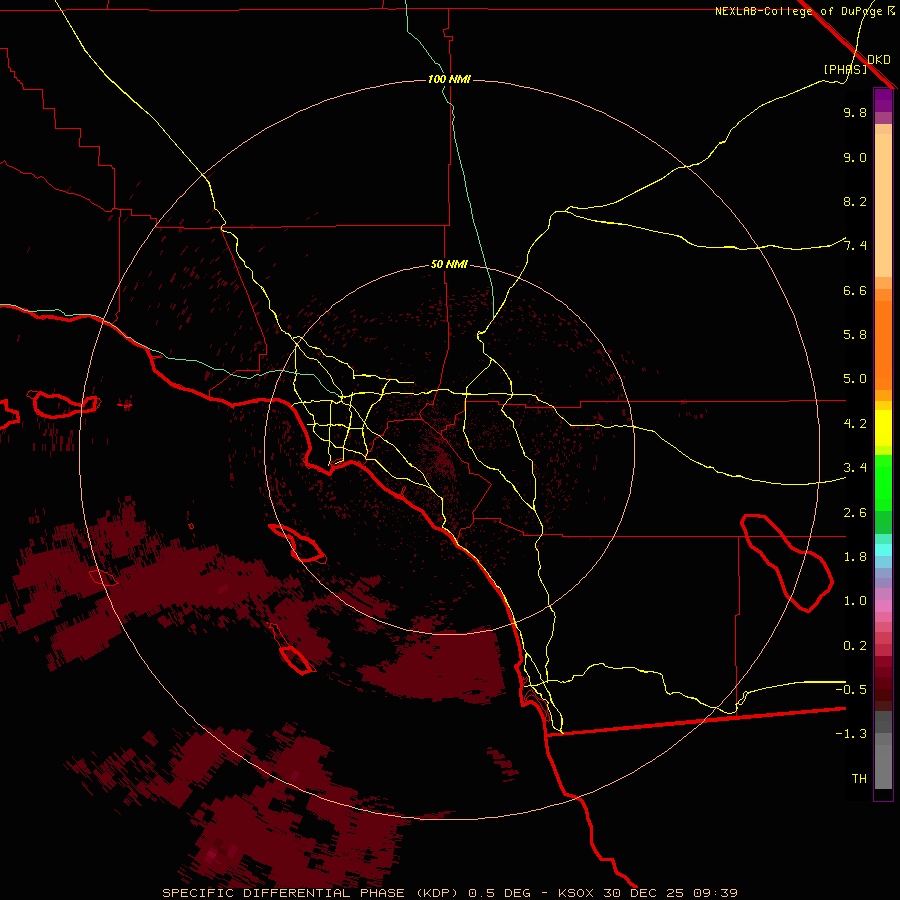Click the DKD product label
Screen dimensions: 900x900
(879, 60)
